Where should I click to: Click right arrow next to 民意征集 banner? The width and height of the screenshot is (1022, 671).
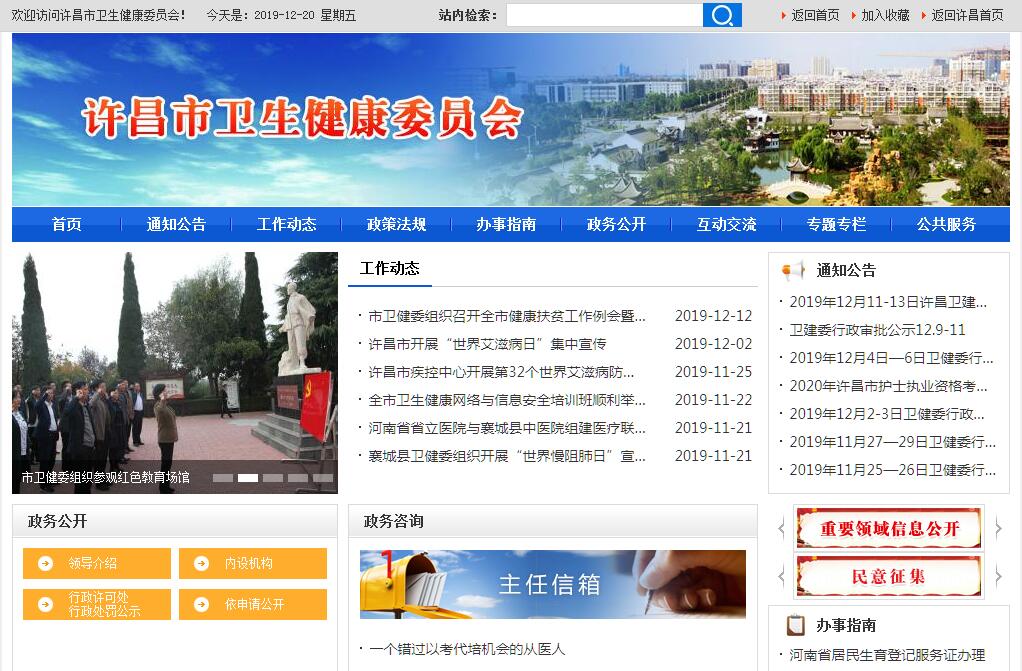pyautogui.click(x=997, y=576)
